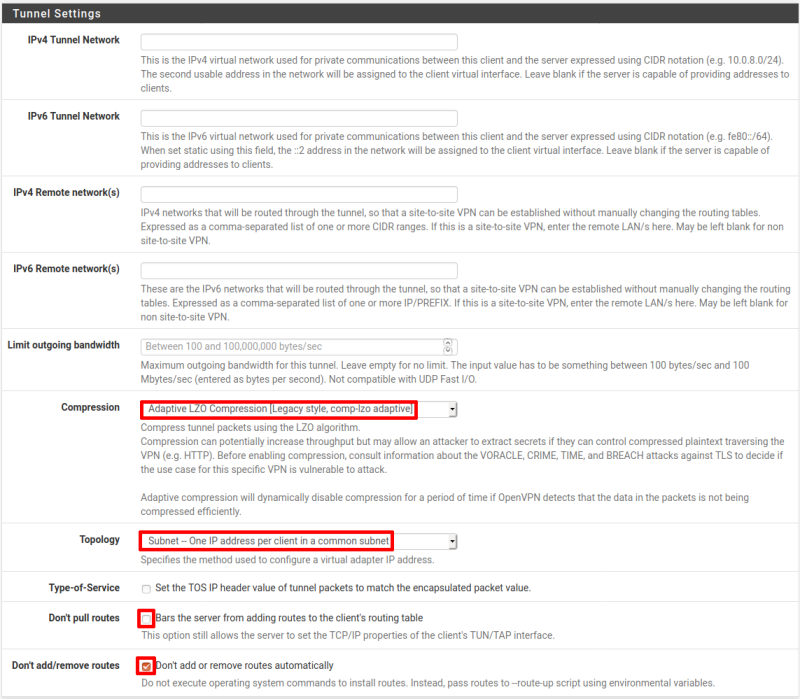Focus the IPv4 Remote network(s) field
Viewport: 800px width, 699px height.
pos(299,194)
